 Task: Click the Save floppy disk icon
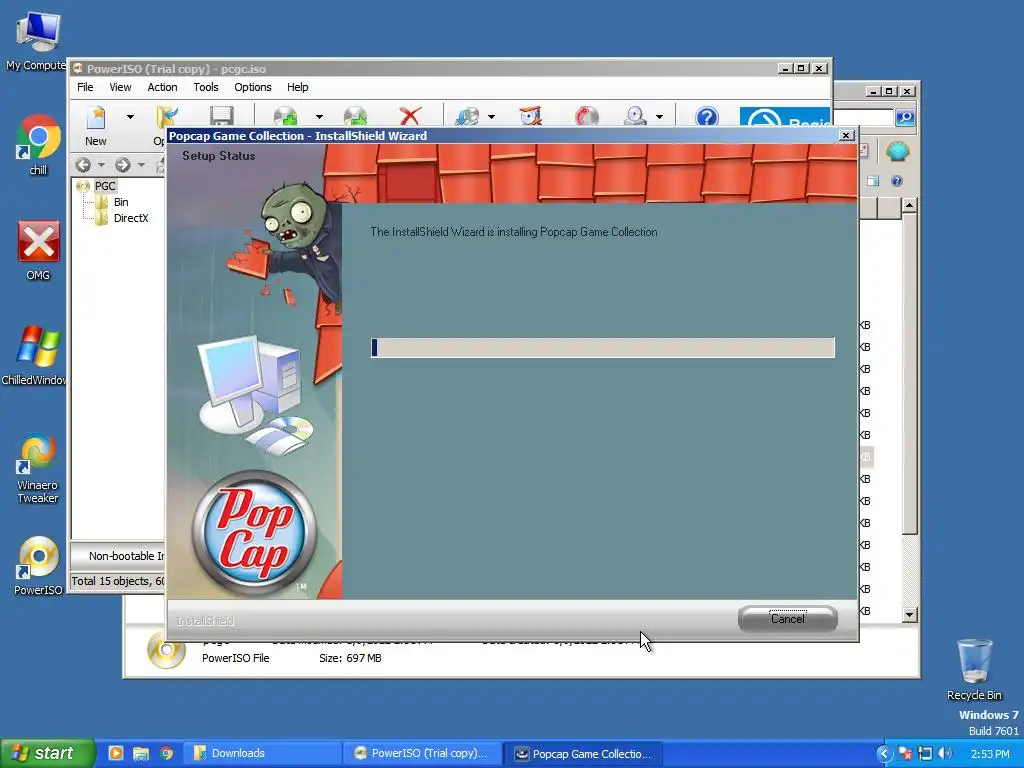222,116
